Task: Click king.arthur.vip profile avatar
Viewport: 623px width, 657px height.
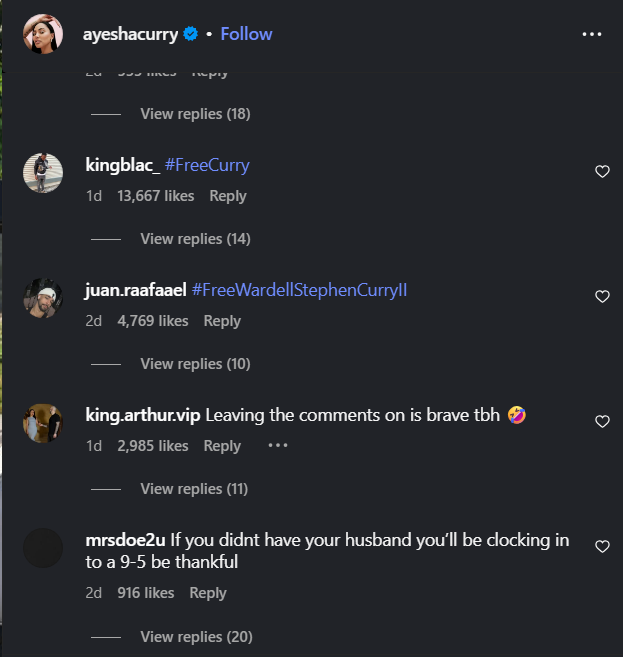Action: [x=43, y=423]
